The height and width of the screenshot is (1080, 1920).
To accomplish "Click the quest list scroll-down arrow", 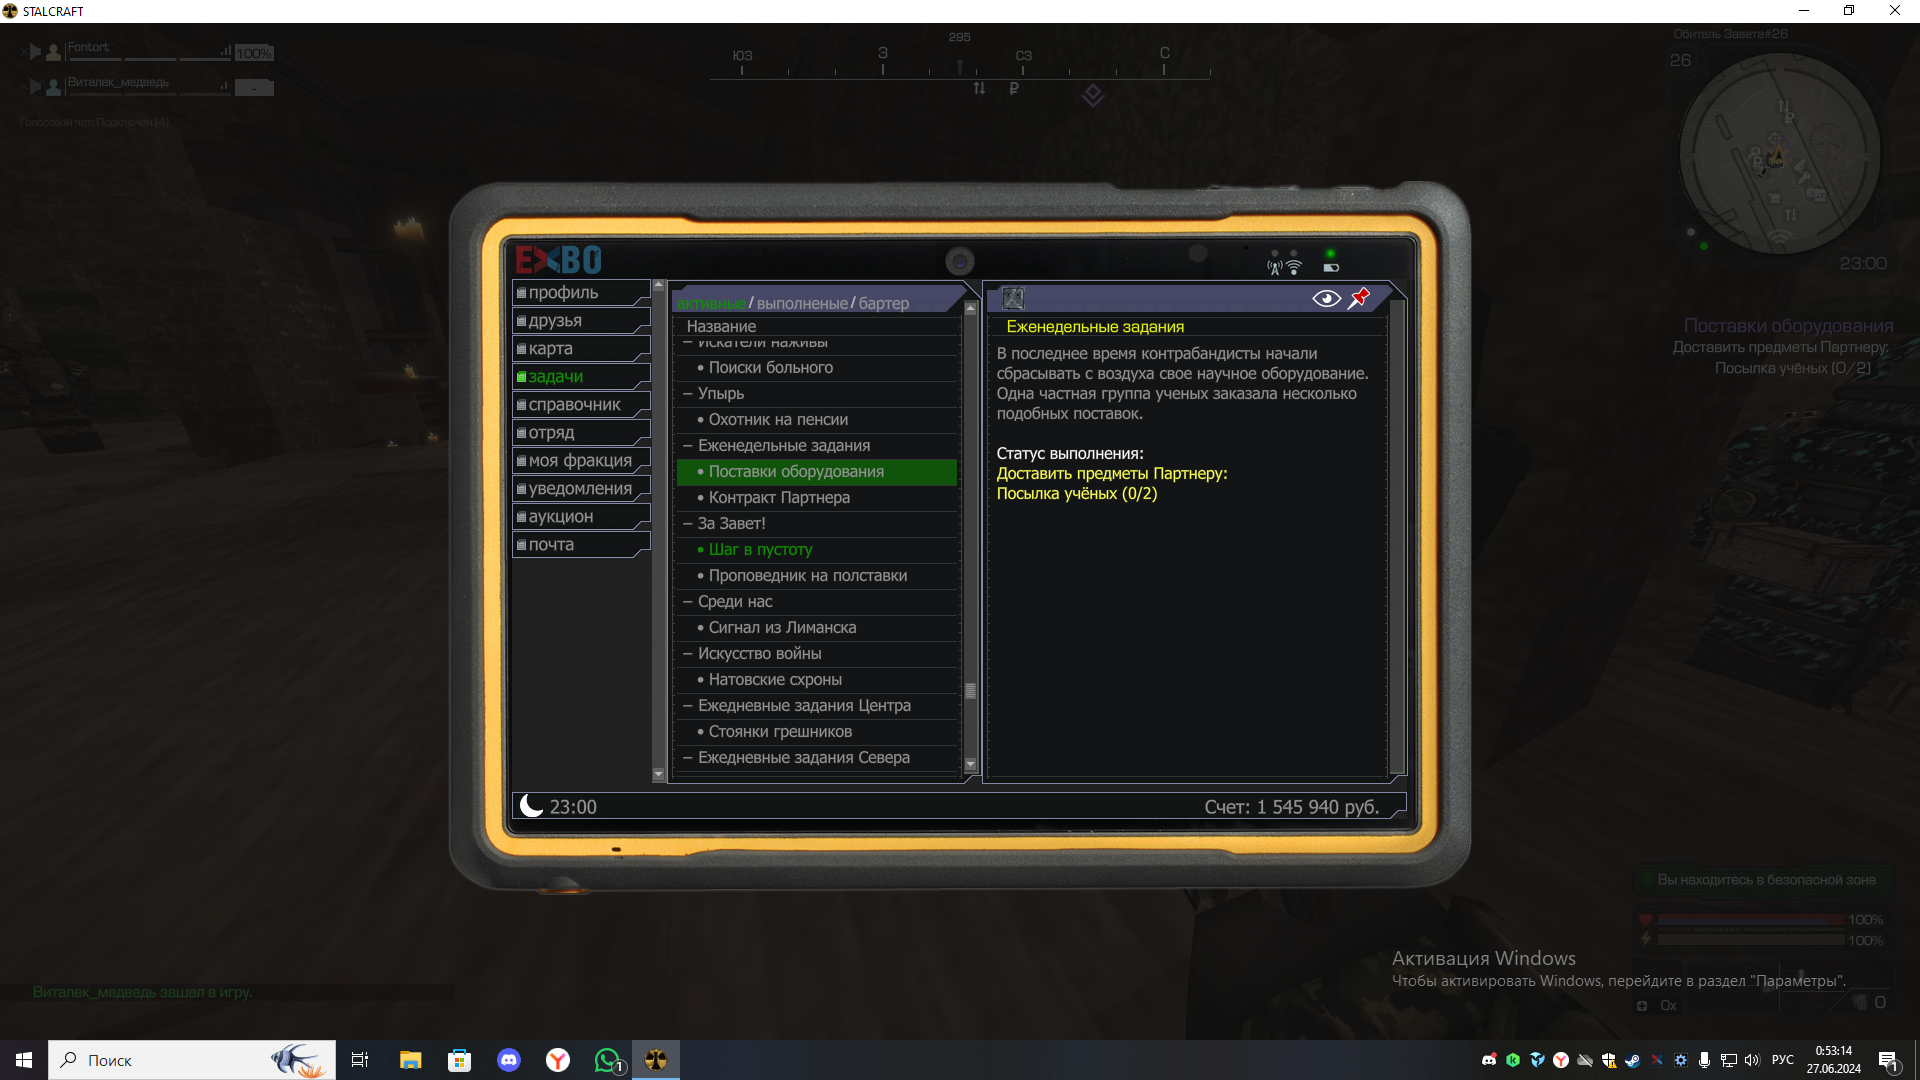I will pos(970,765).
